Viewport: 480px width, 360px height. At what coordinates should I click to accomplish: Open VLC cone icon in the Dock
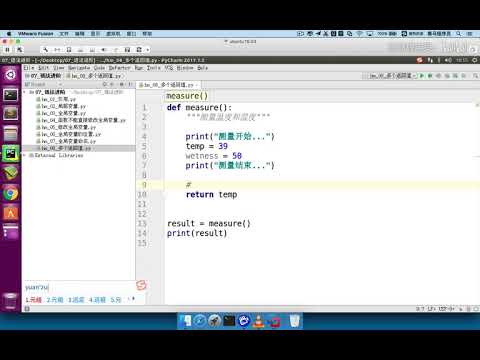[258, 321]
